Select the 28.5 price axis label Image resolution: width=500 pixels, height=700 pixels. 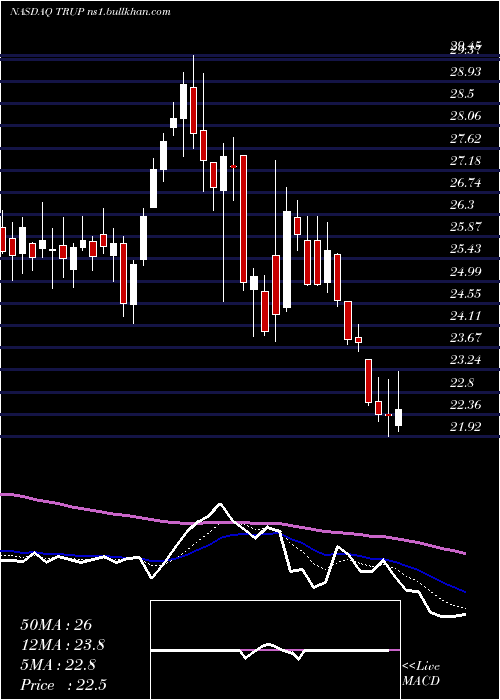click(462, 94)
